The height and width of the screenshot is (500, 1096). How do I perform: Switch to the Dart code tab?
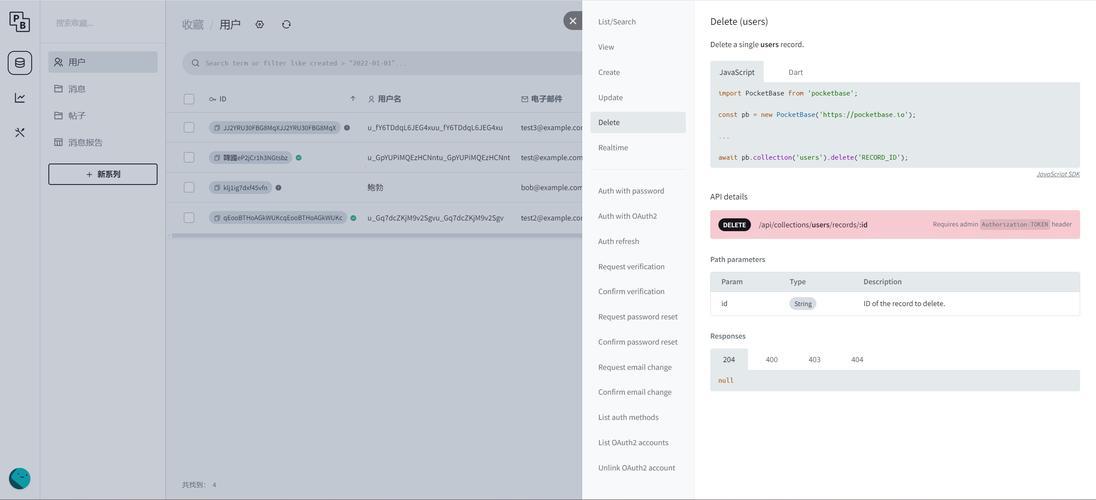(x=795, y=72)
